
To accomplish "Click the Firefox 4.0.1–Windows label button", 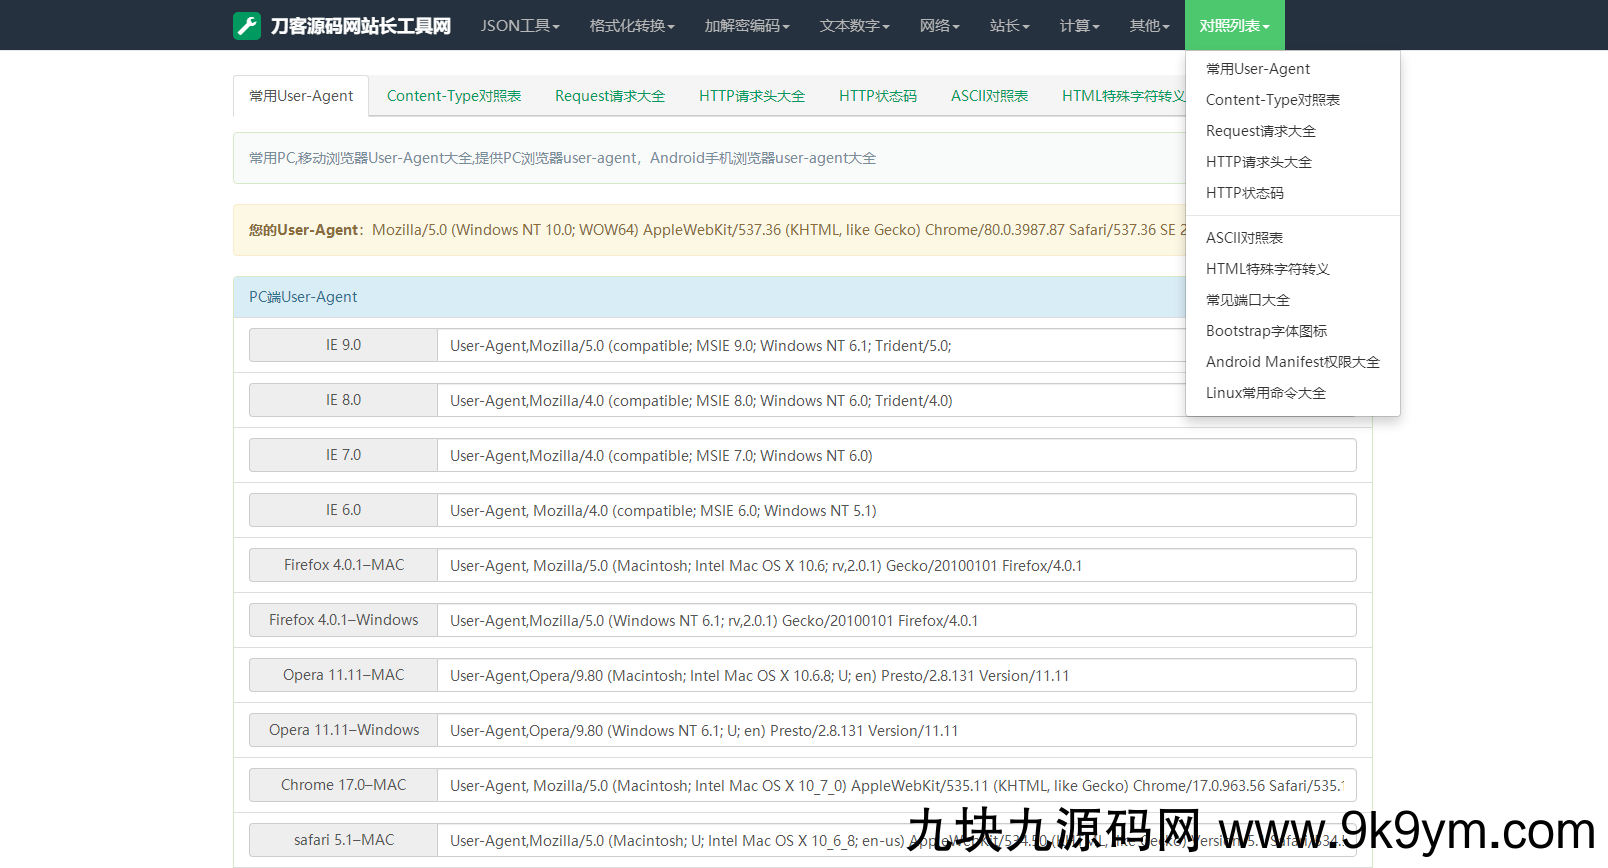I will (x=343, y=620).
